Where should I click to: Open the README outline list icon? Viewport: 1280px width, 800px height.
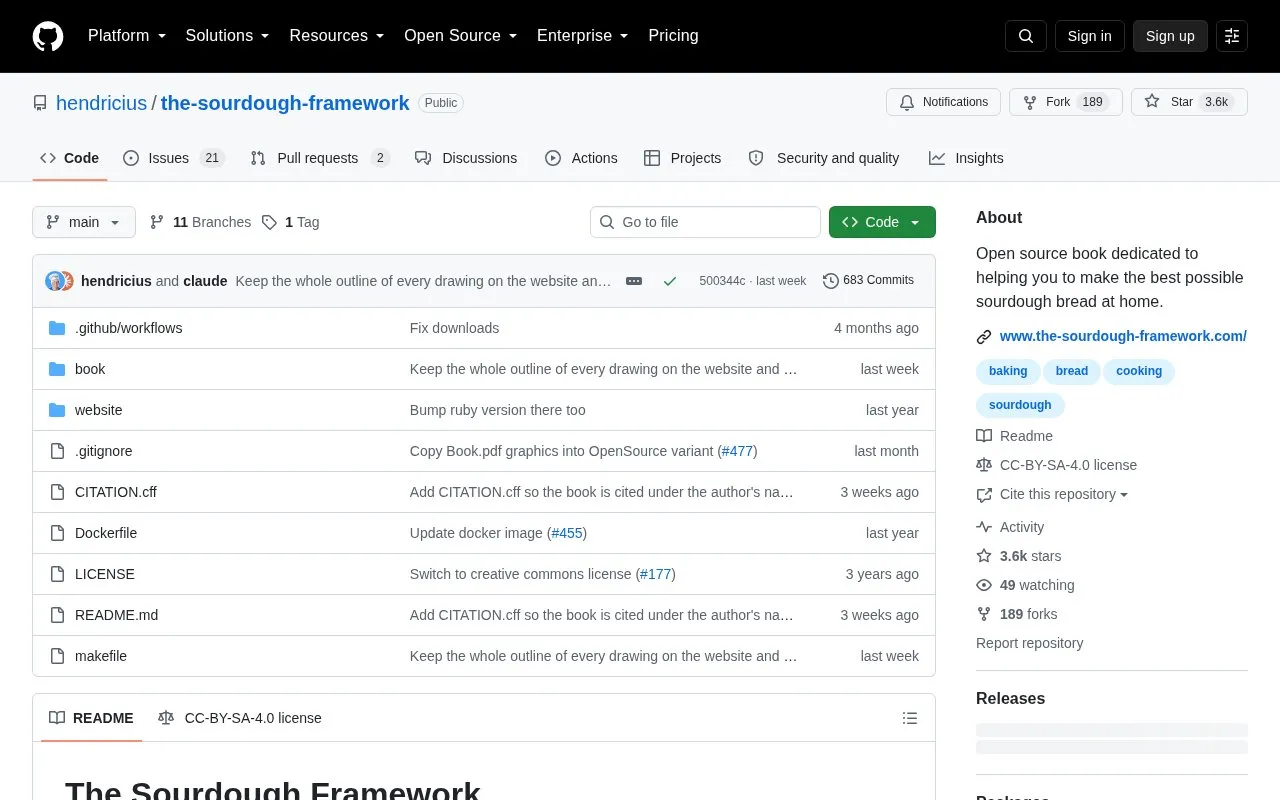910,718
